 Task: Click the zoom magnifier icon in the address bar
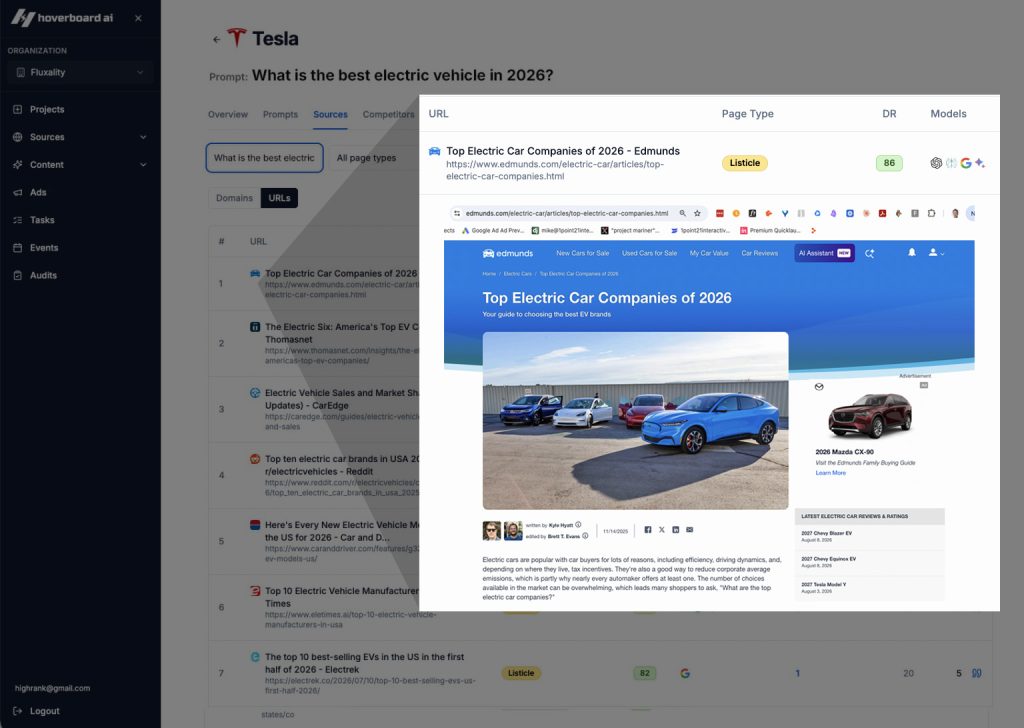(x=682, y=214)
